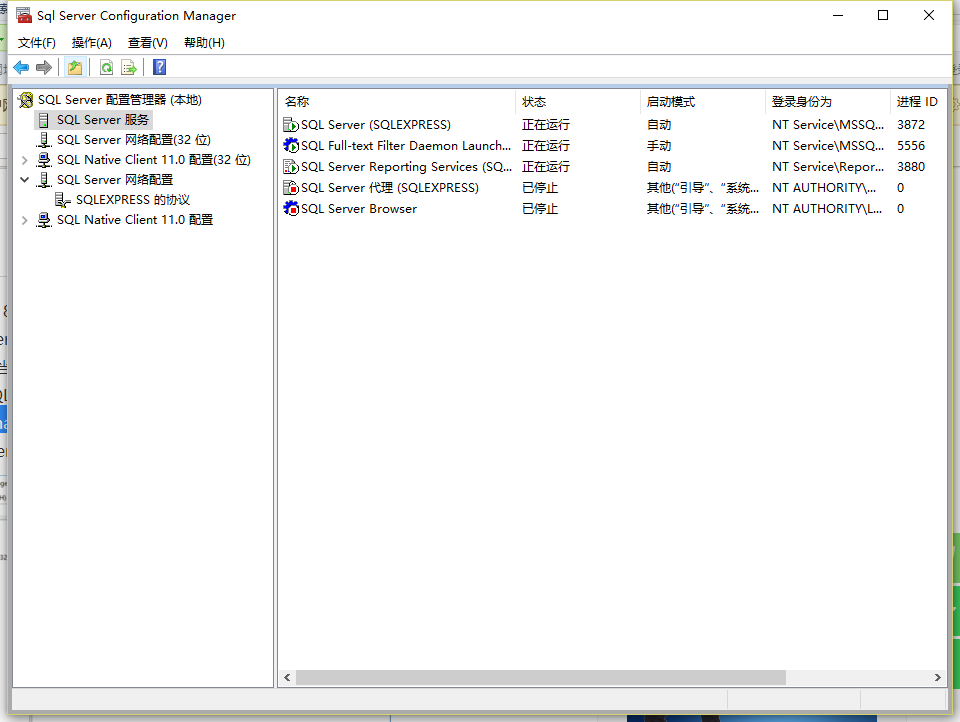Viewport: 960px width, 722px height.
Task: Minimize the Configuration Manager window
Action: [x=838, y=15]
